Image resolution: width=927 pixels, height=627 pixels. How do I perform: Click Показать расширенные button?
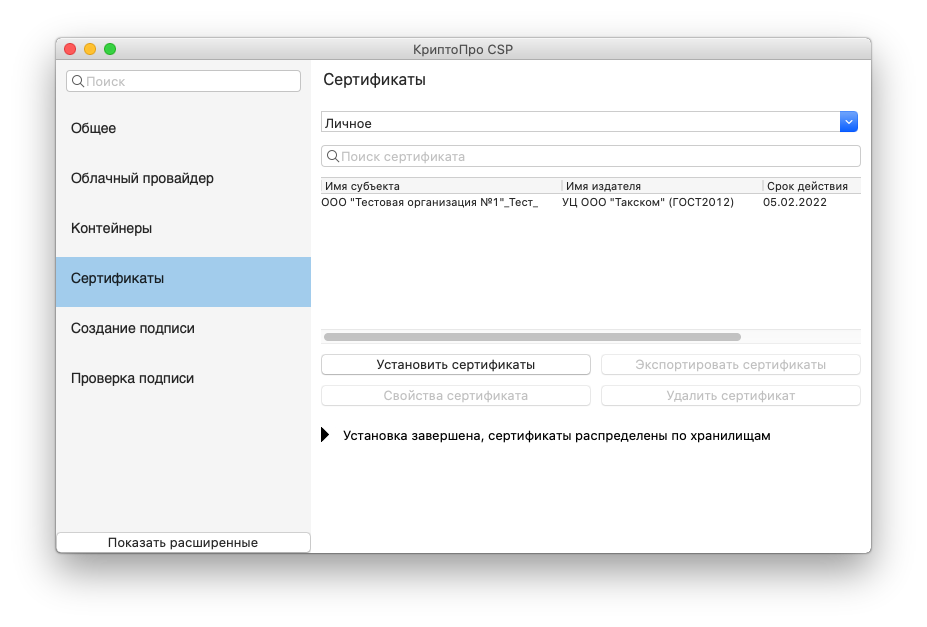pyautogui.click(x=183, y=542)
